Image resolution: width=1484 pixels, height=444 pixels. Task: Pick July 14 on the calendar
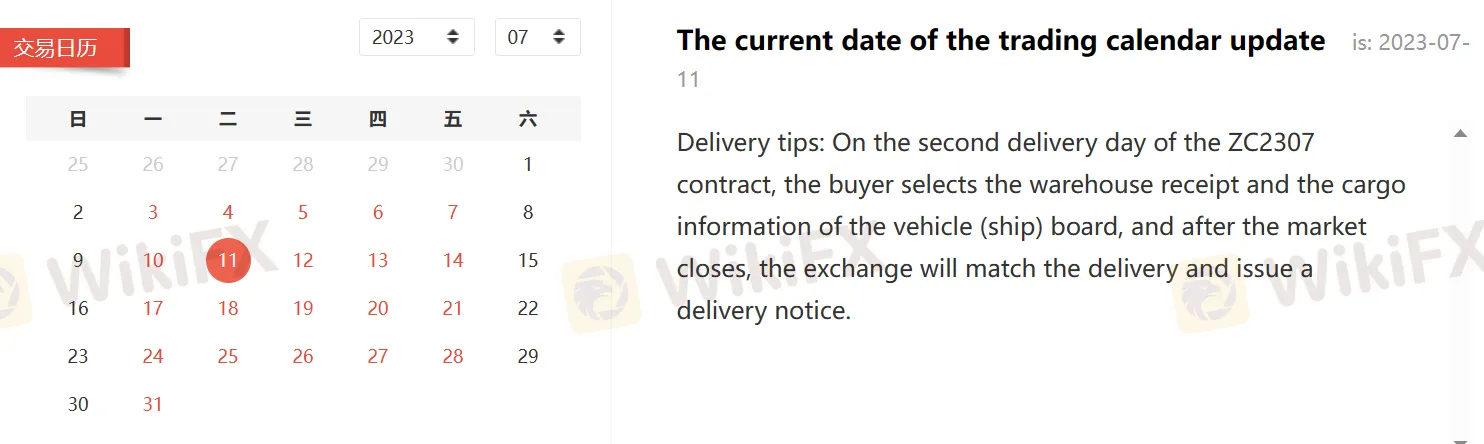click(x=453, y=260)
